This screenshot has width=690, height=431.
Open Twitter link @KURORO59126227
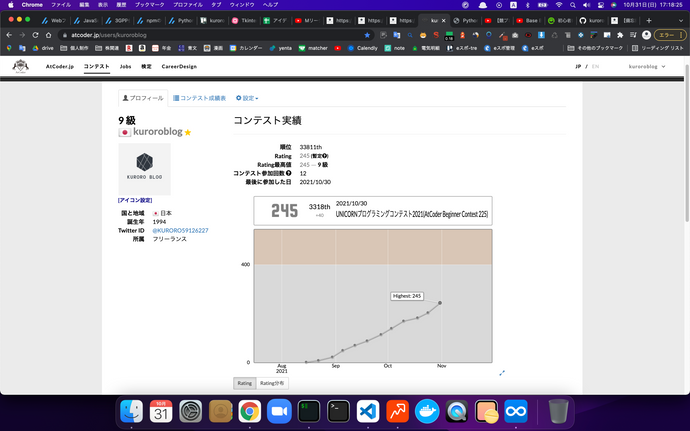point(180,230)
